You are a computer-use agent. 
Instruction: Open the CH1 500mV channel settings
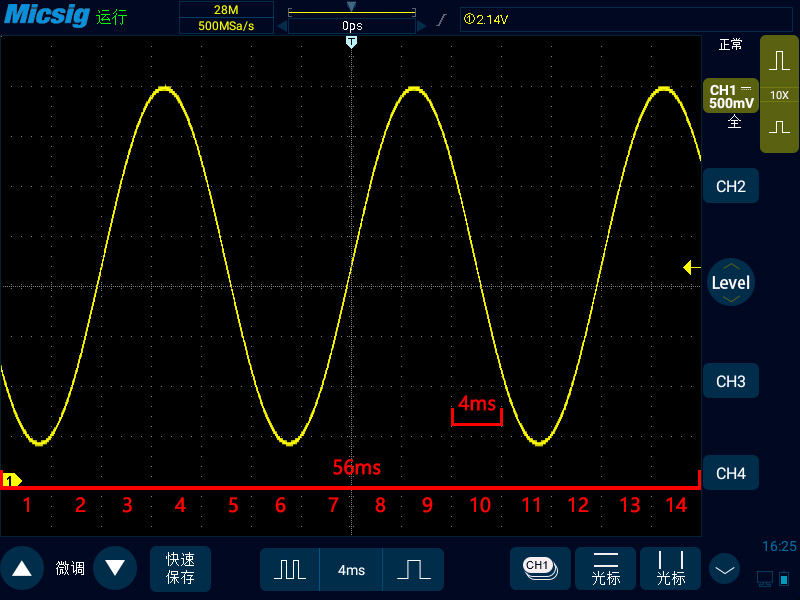coord(731,96)
